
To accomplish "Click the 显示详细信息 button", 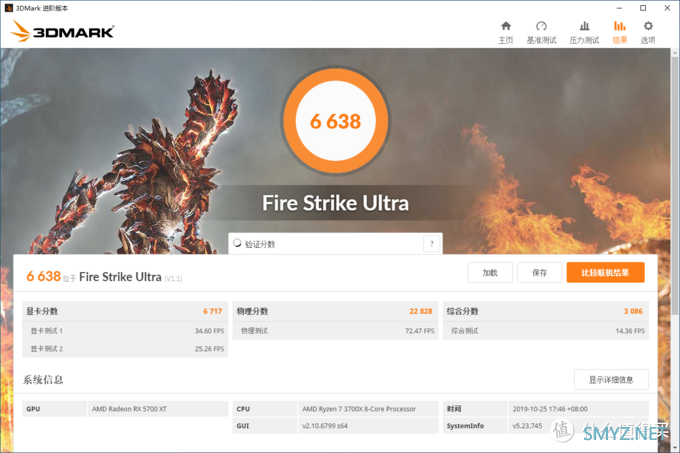I will pyautogui.click(x=611, y=380).
